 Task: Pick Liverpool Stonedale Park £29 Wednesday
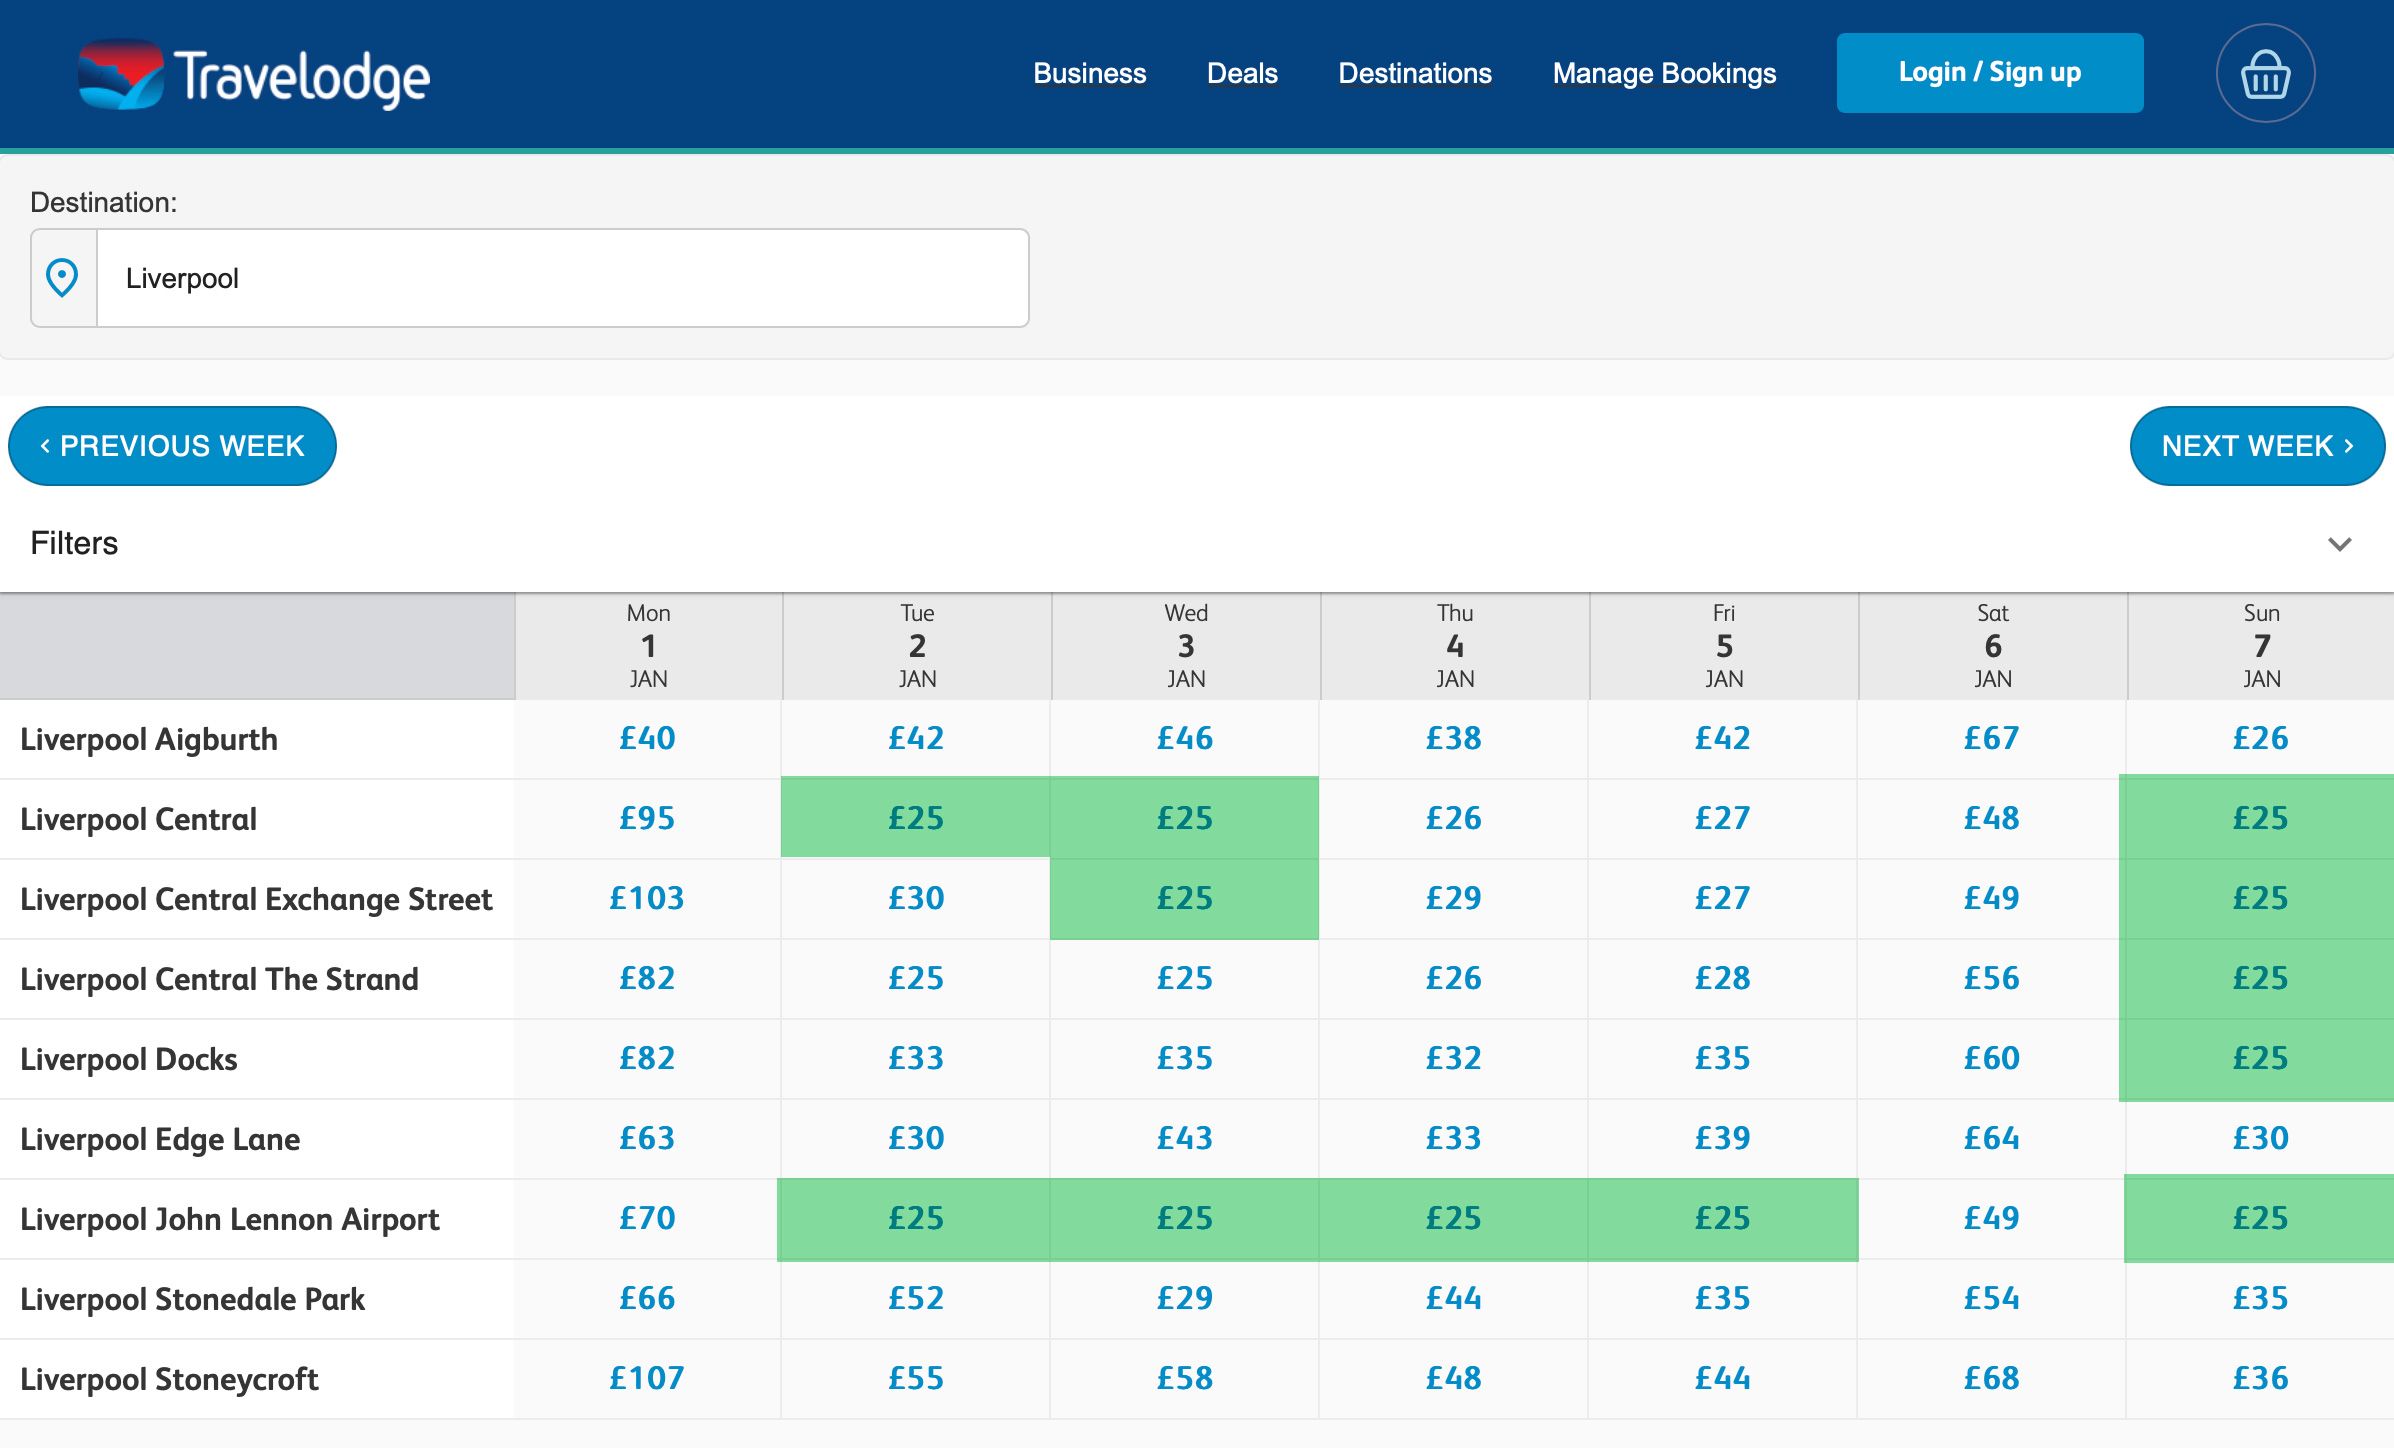[x=1184, y=1298]
